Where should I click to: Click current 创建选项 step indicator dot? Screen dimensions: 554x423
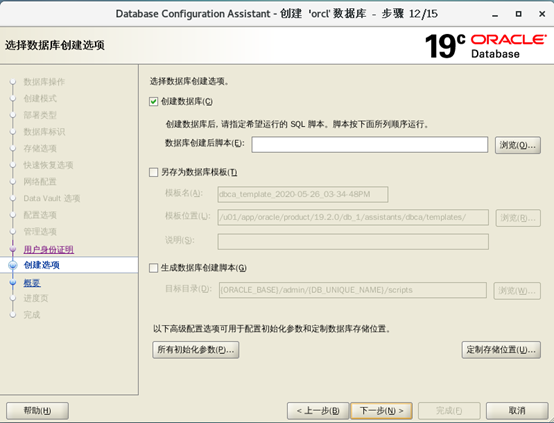[x=13, y=265]
